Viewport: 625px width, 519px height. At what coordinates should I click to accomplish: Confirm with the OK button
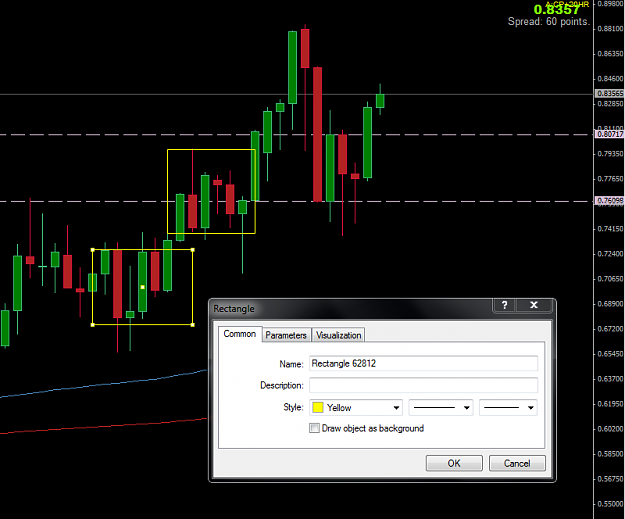click(454, 463)
